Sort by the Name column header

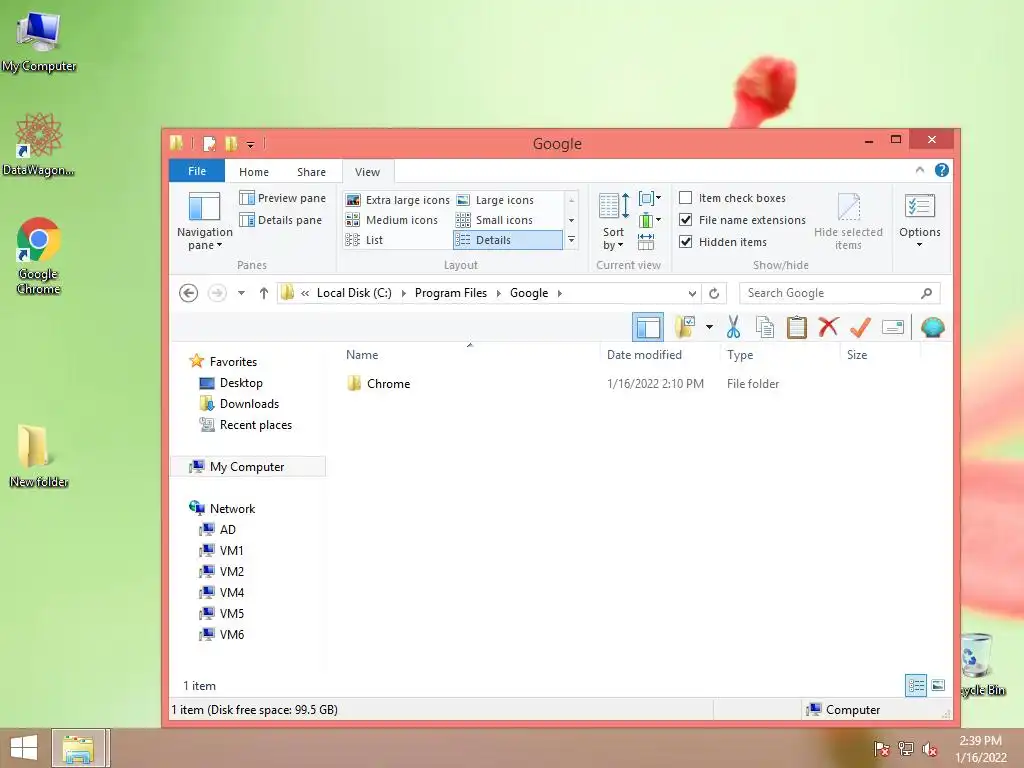click(x=469, y=355)
